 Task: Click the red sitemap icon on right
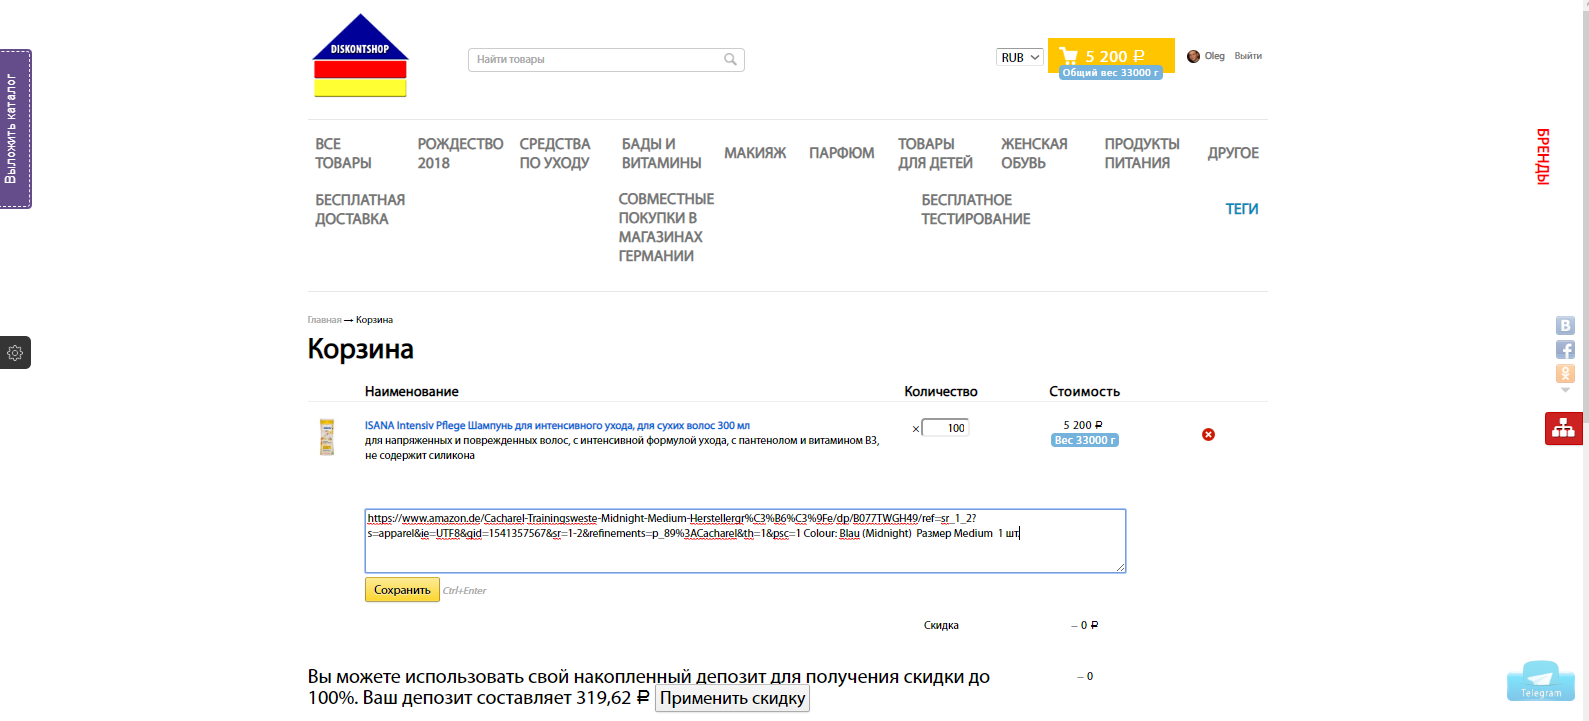[x=1563, y=428]
